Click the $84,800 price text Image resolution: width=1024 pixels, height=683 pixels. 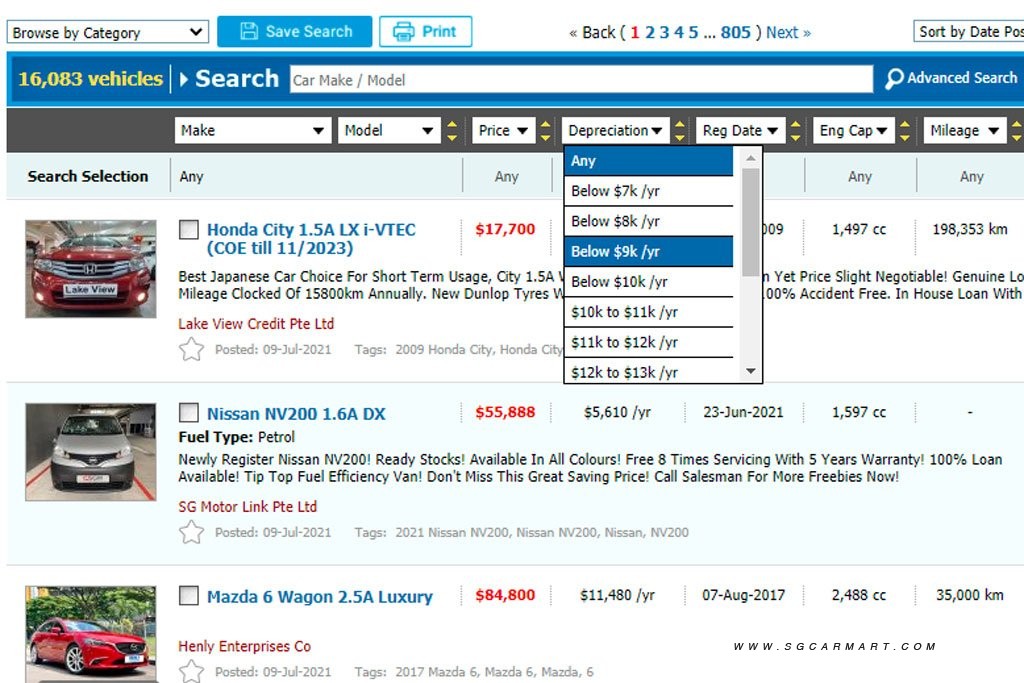click(x=505, y=595)
